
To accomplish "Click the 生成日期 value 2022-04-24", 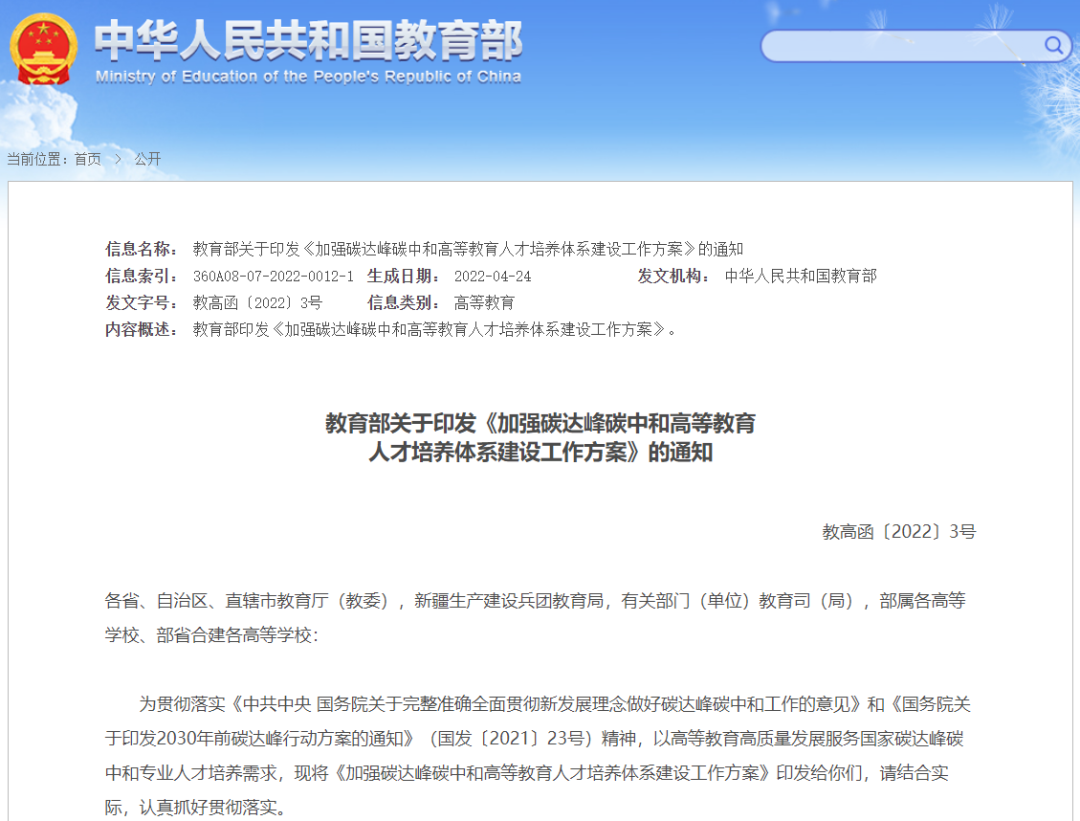I will click(x=492, y=276).
